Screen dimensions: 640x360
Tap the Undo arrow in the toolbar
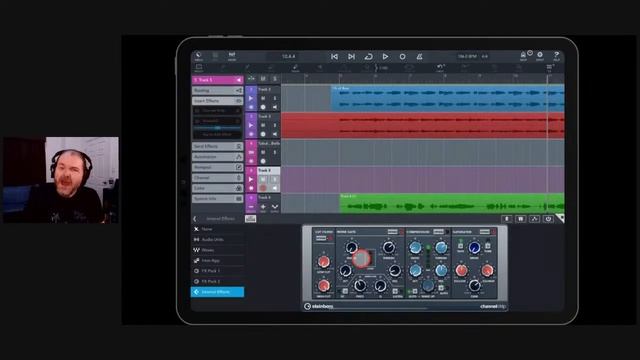click(440, 68)
